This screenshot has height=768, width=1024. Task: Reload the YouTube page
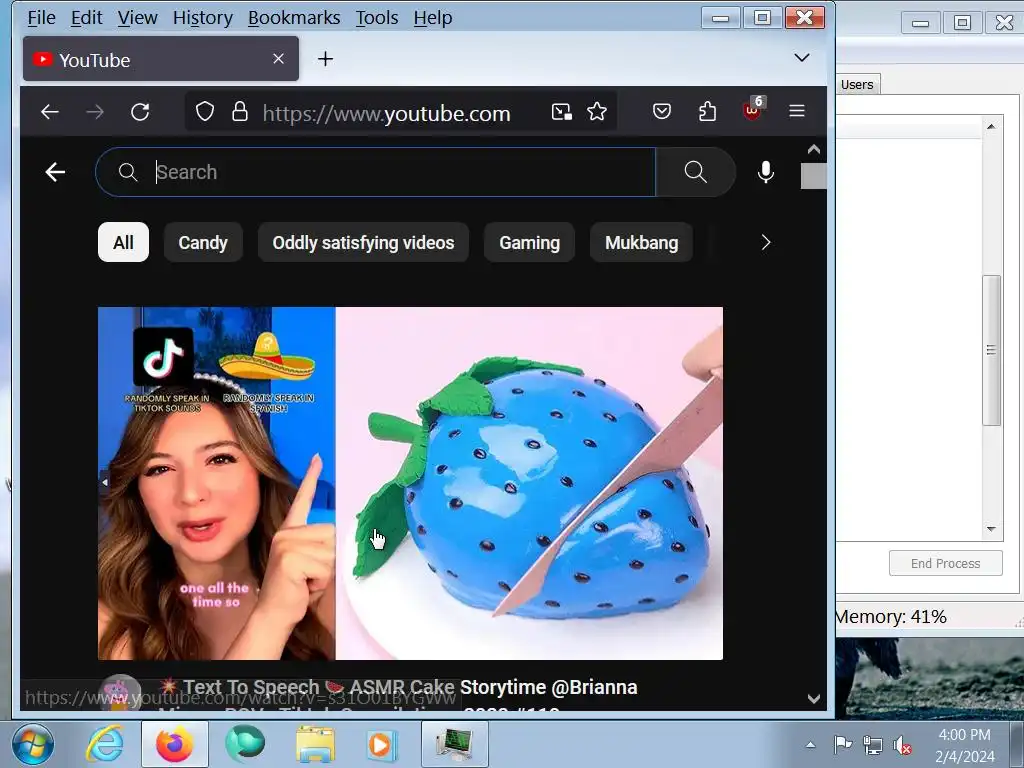(140, 112)
